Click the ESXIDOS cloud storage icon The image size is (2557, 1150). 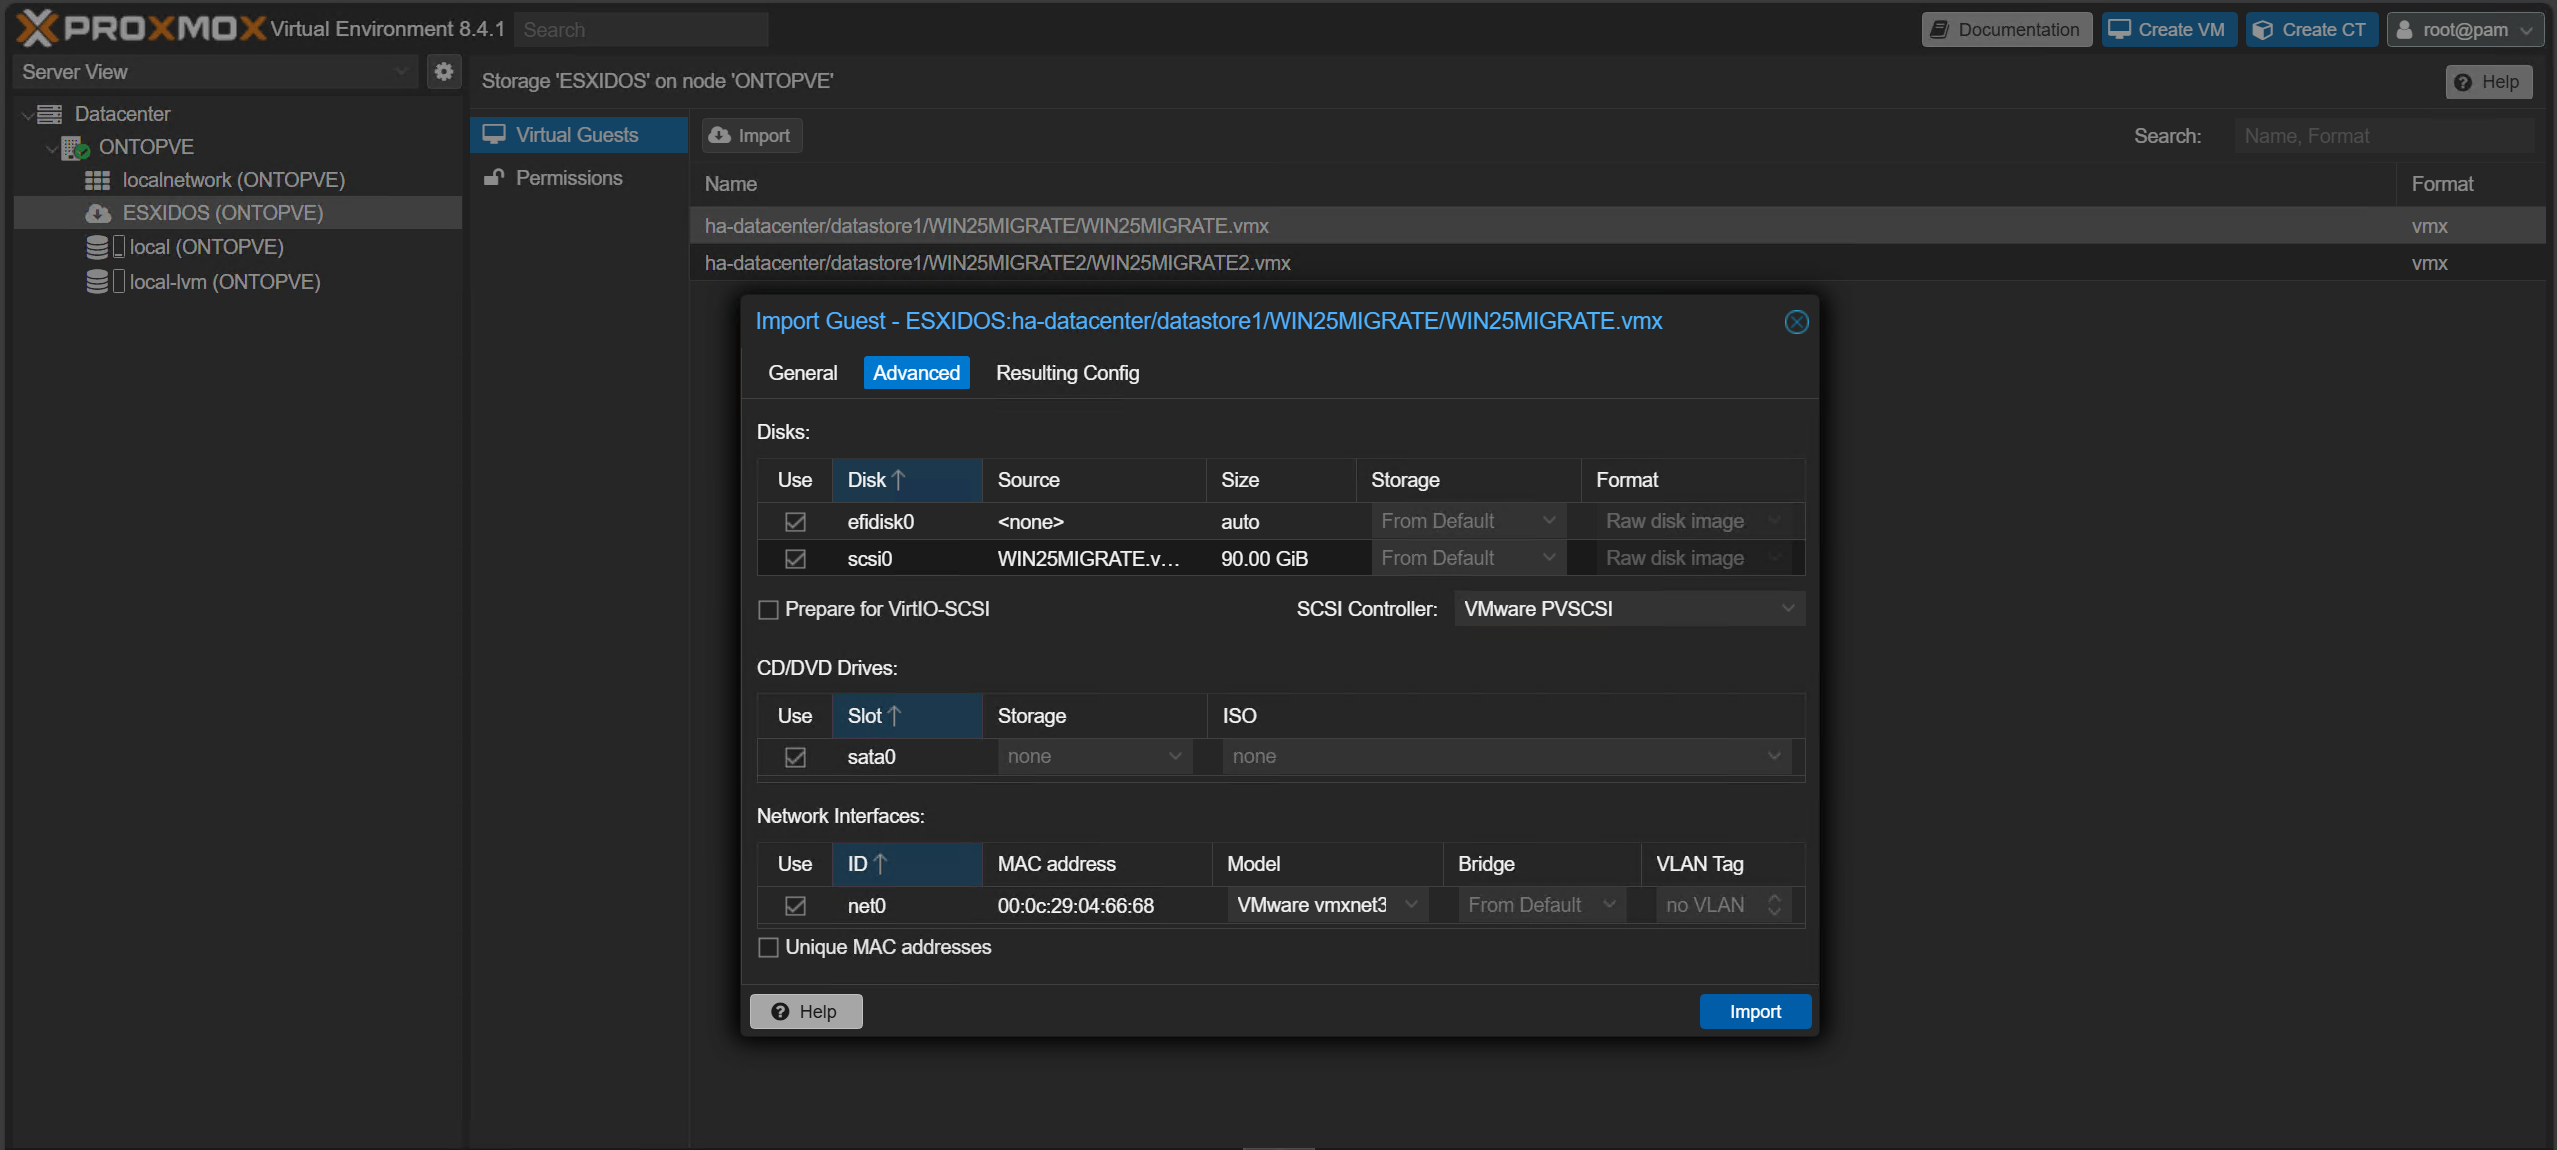98,213
